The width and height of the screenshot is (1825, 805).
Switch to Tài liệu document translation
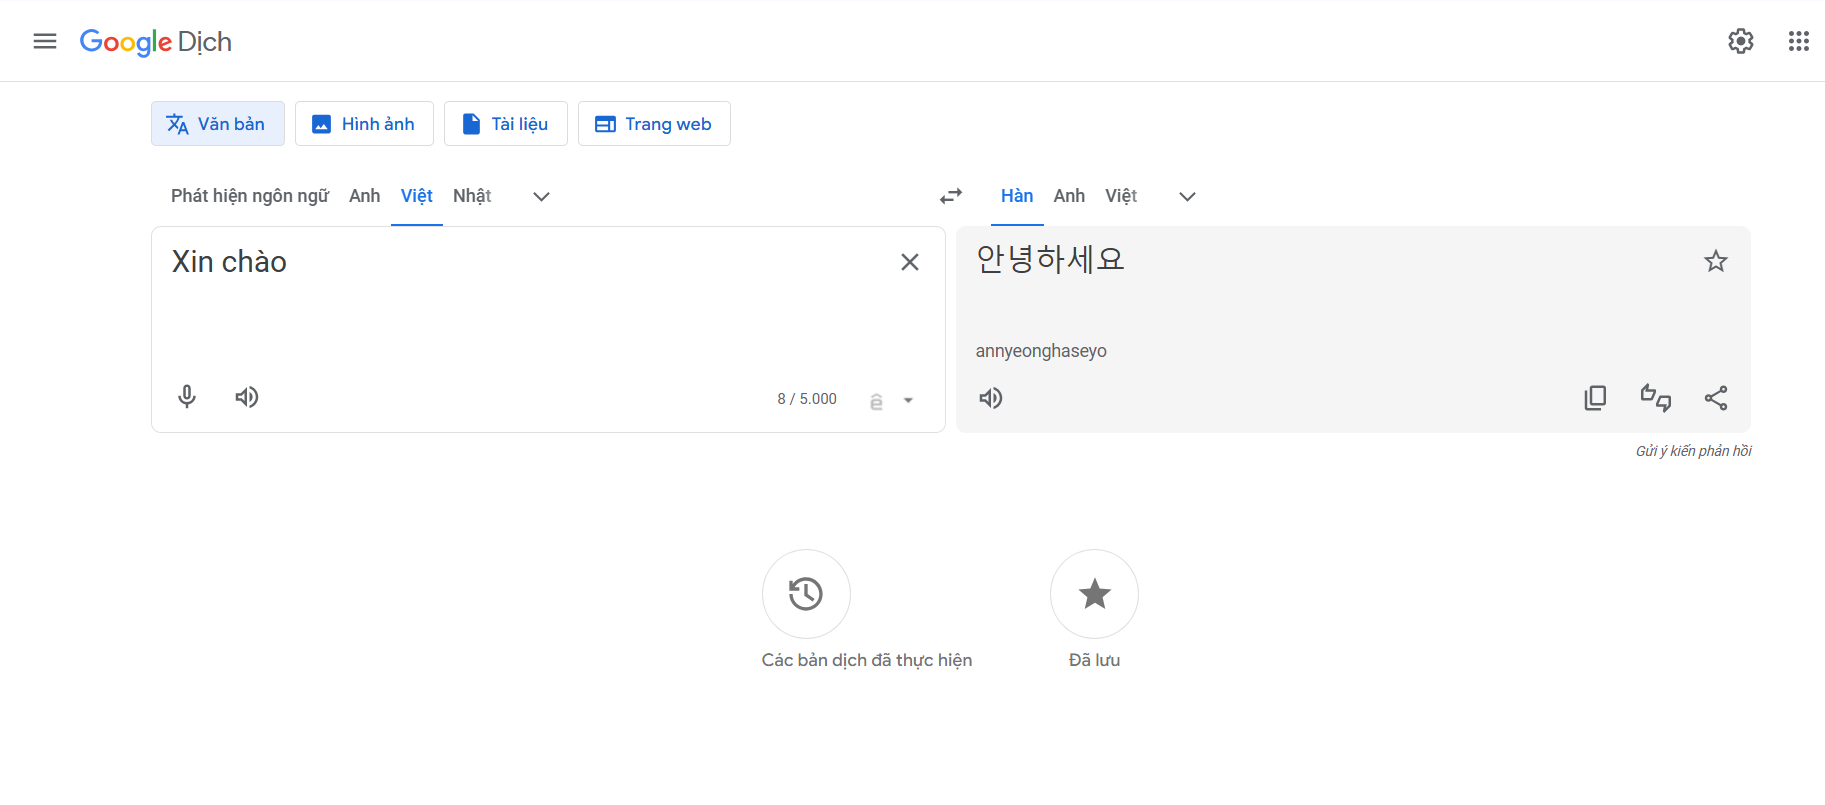point(506,124)
